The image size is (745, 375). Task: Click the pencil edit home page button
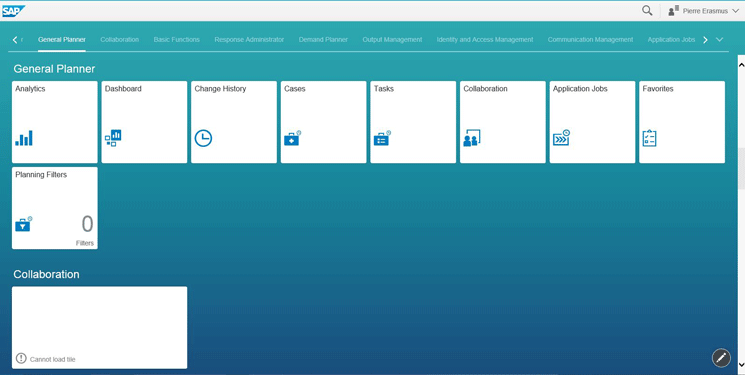click(721, 357)
